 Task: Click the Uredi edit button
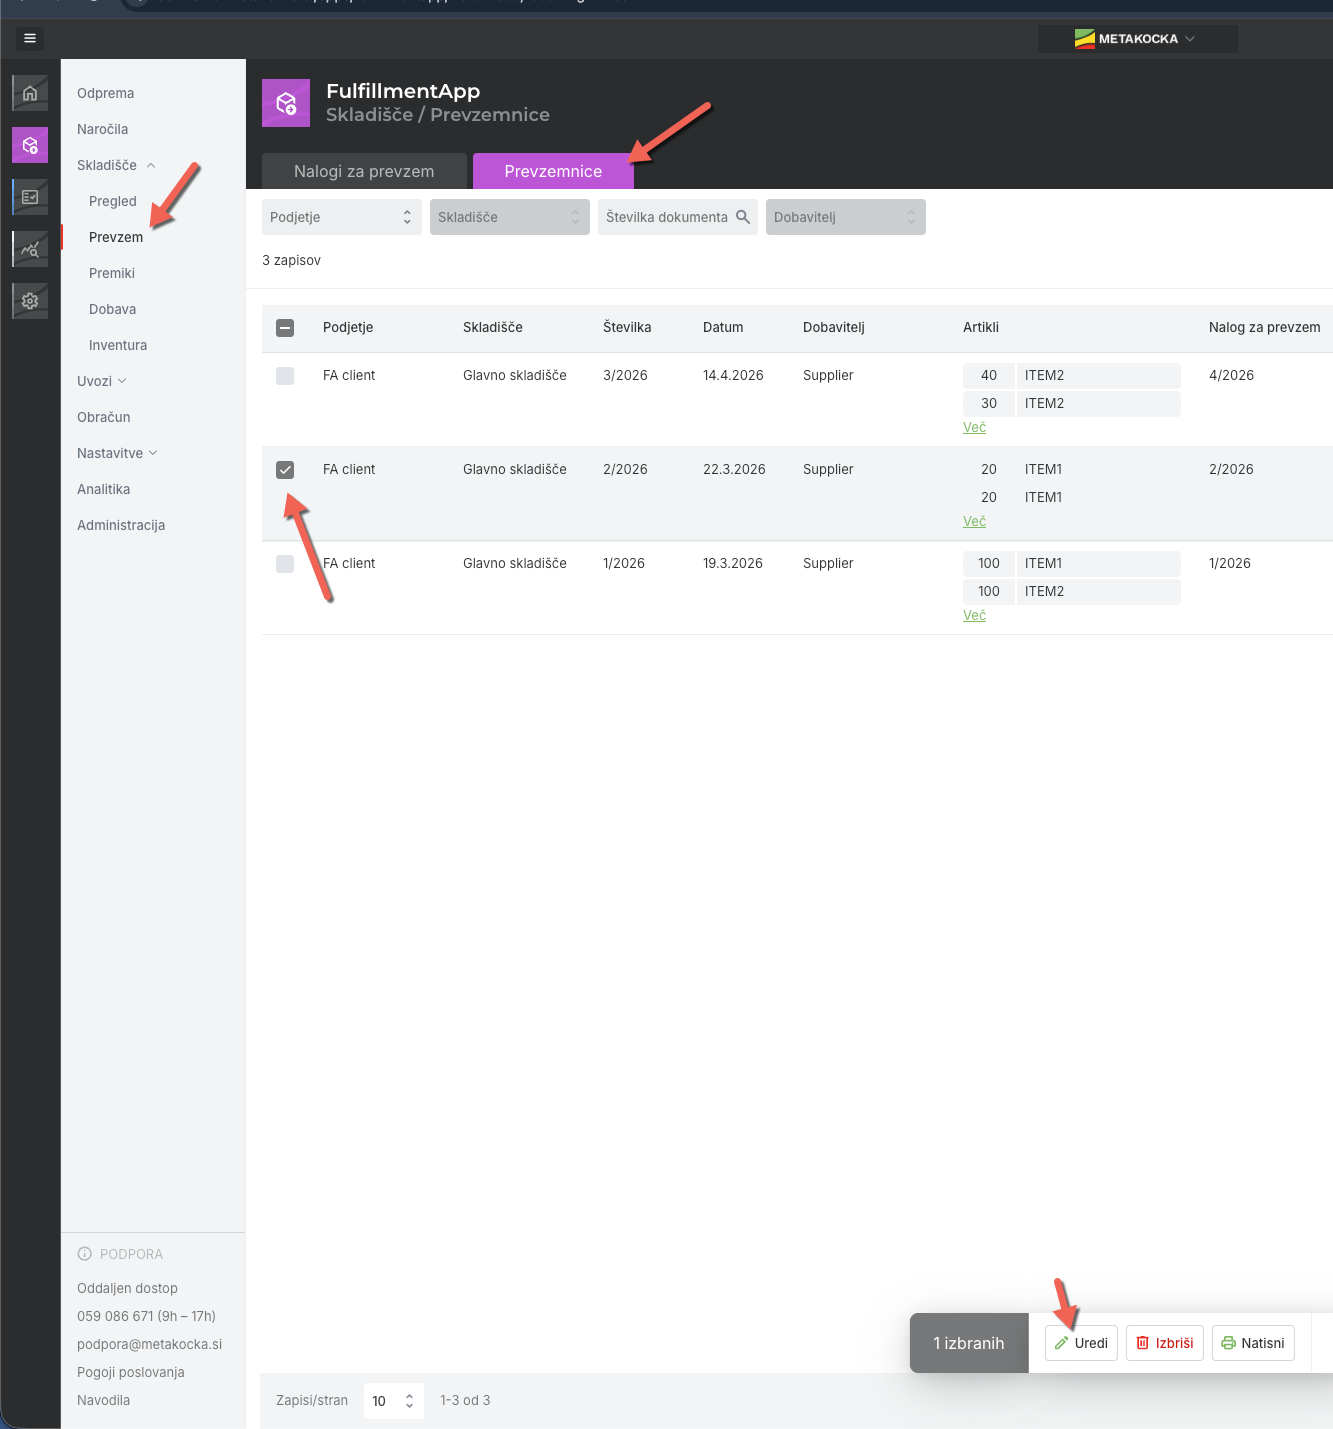[1081, 1343]
